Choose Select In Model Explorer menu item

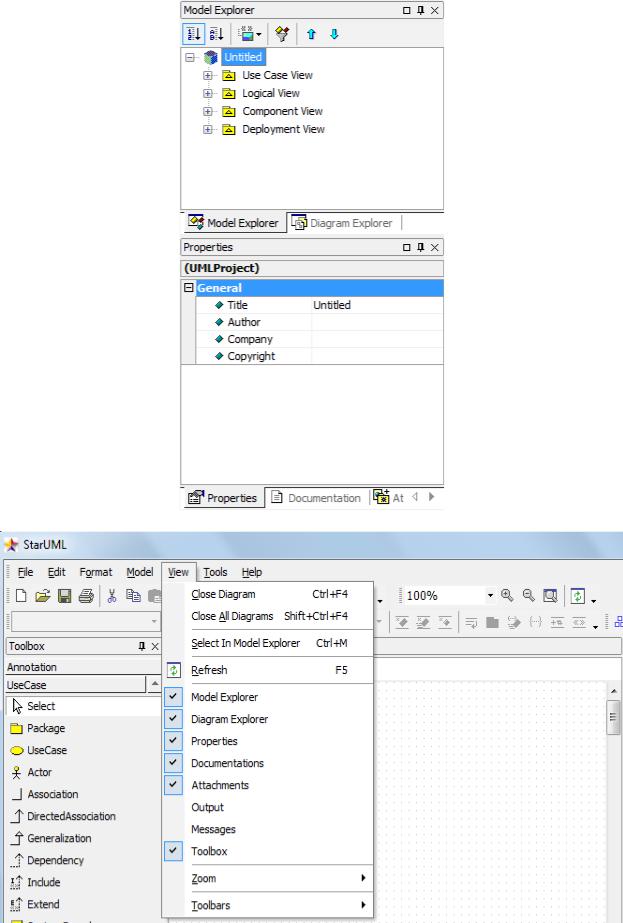point(268,643)
